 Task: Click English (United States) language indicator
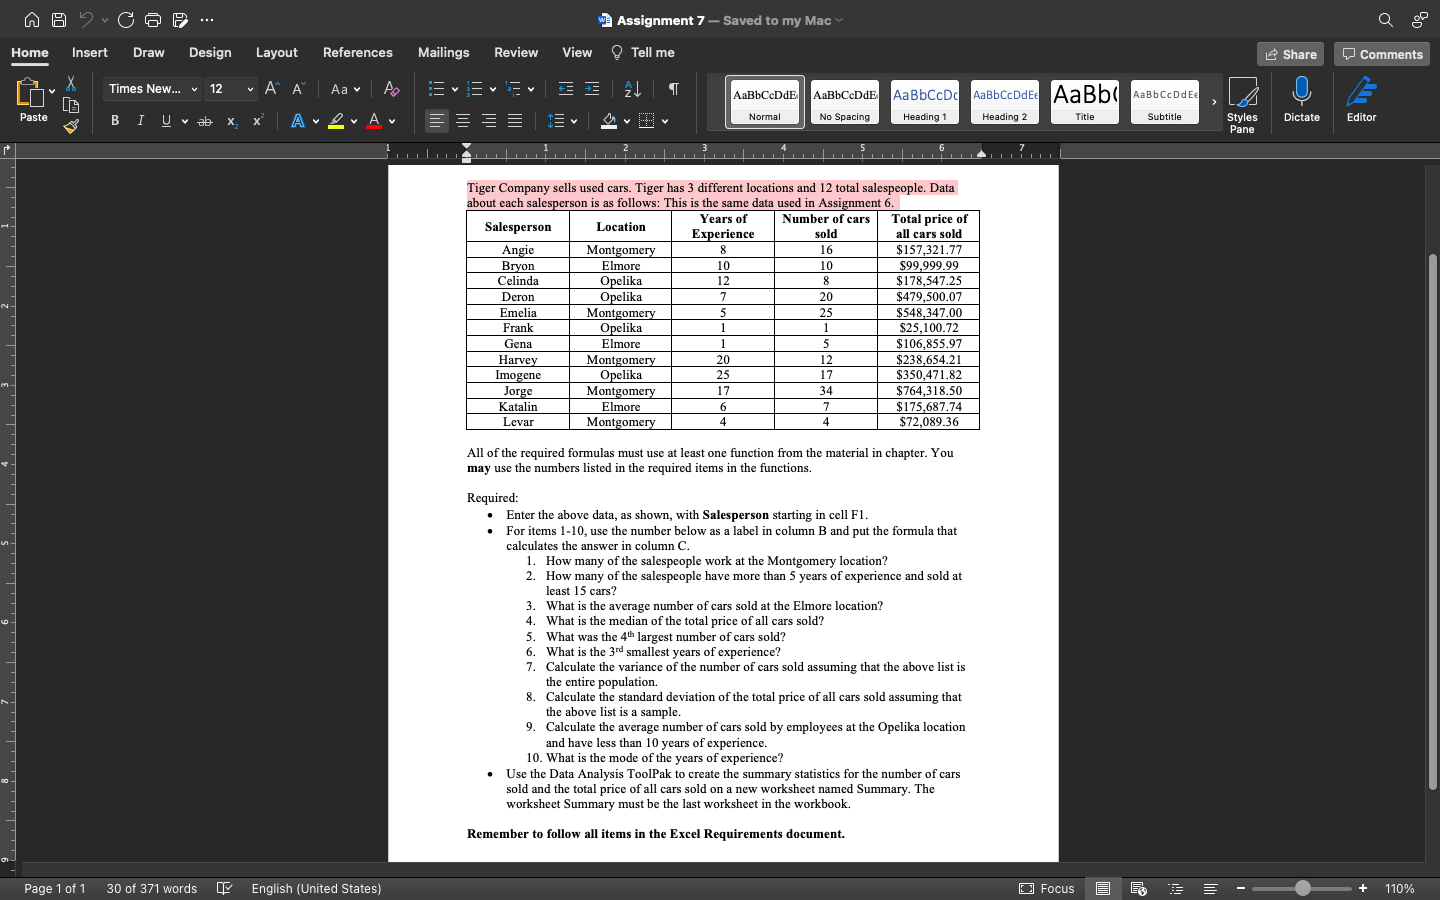[316, 888]
